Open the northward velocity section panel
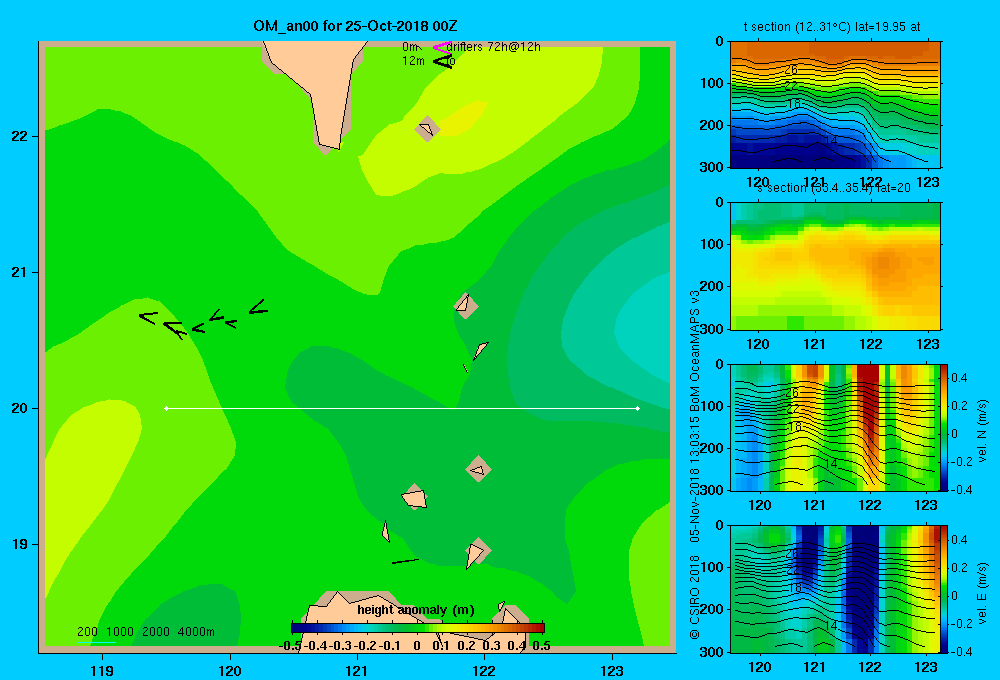Screen dimensions: 1000x680 835,427
